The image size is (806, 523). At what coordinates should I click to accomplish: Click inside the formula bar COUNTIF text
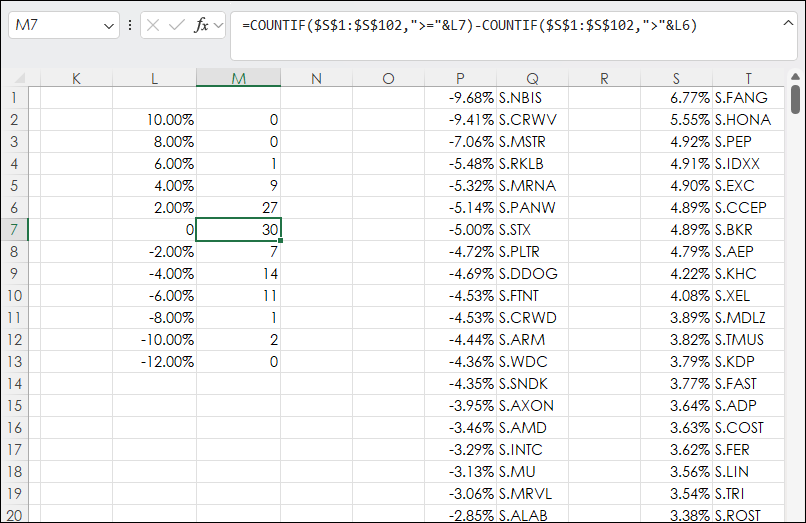(469, 25)
